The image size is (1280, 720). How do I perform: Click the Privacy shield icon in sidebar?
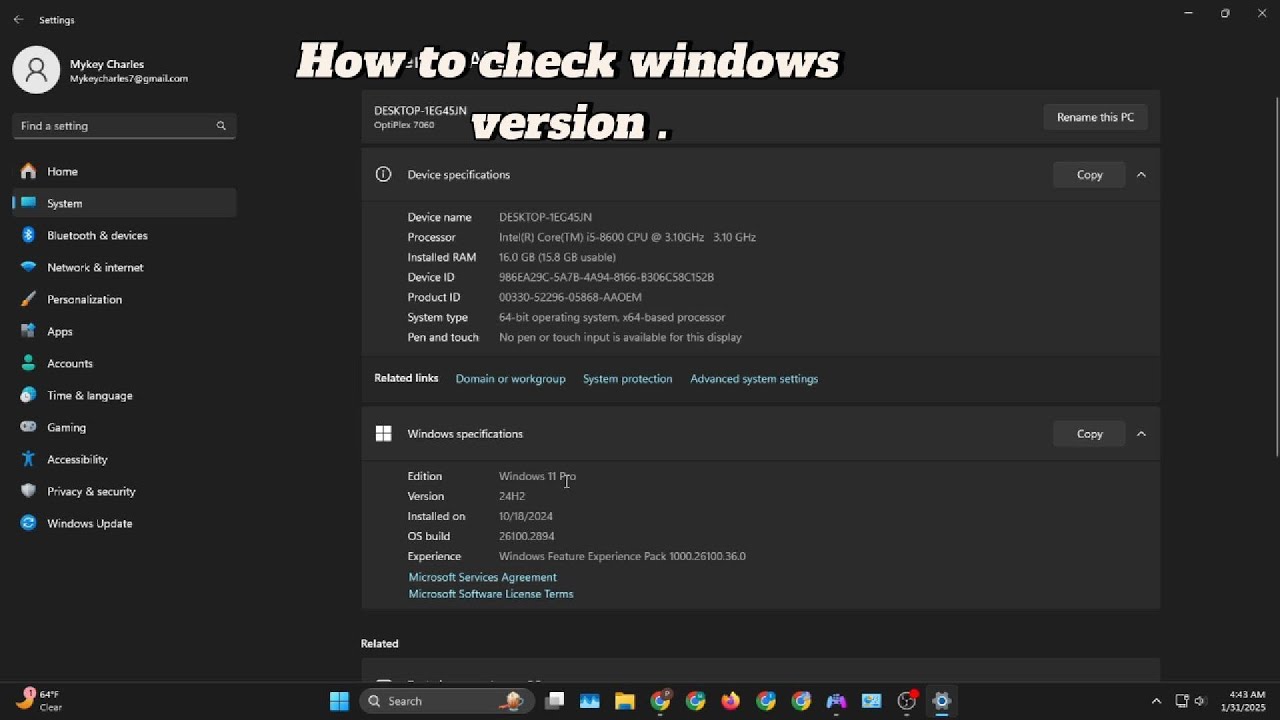28,491
